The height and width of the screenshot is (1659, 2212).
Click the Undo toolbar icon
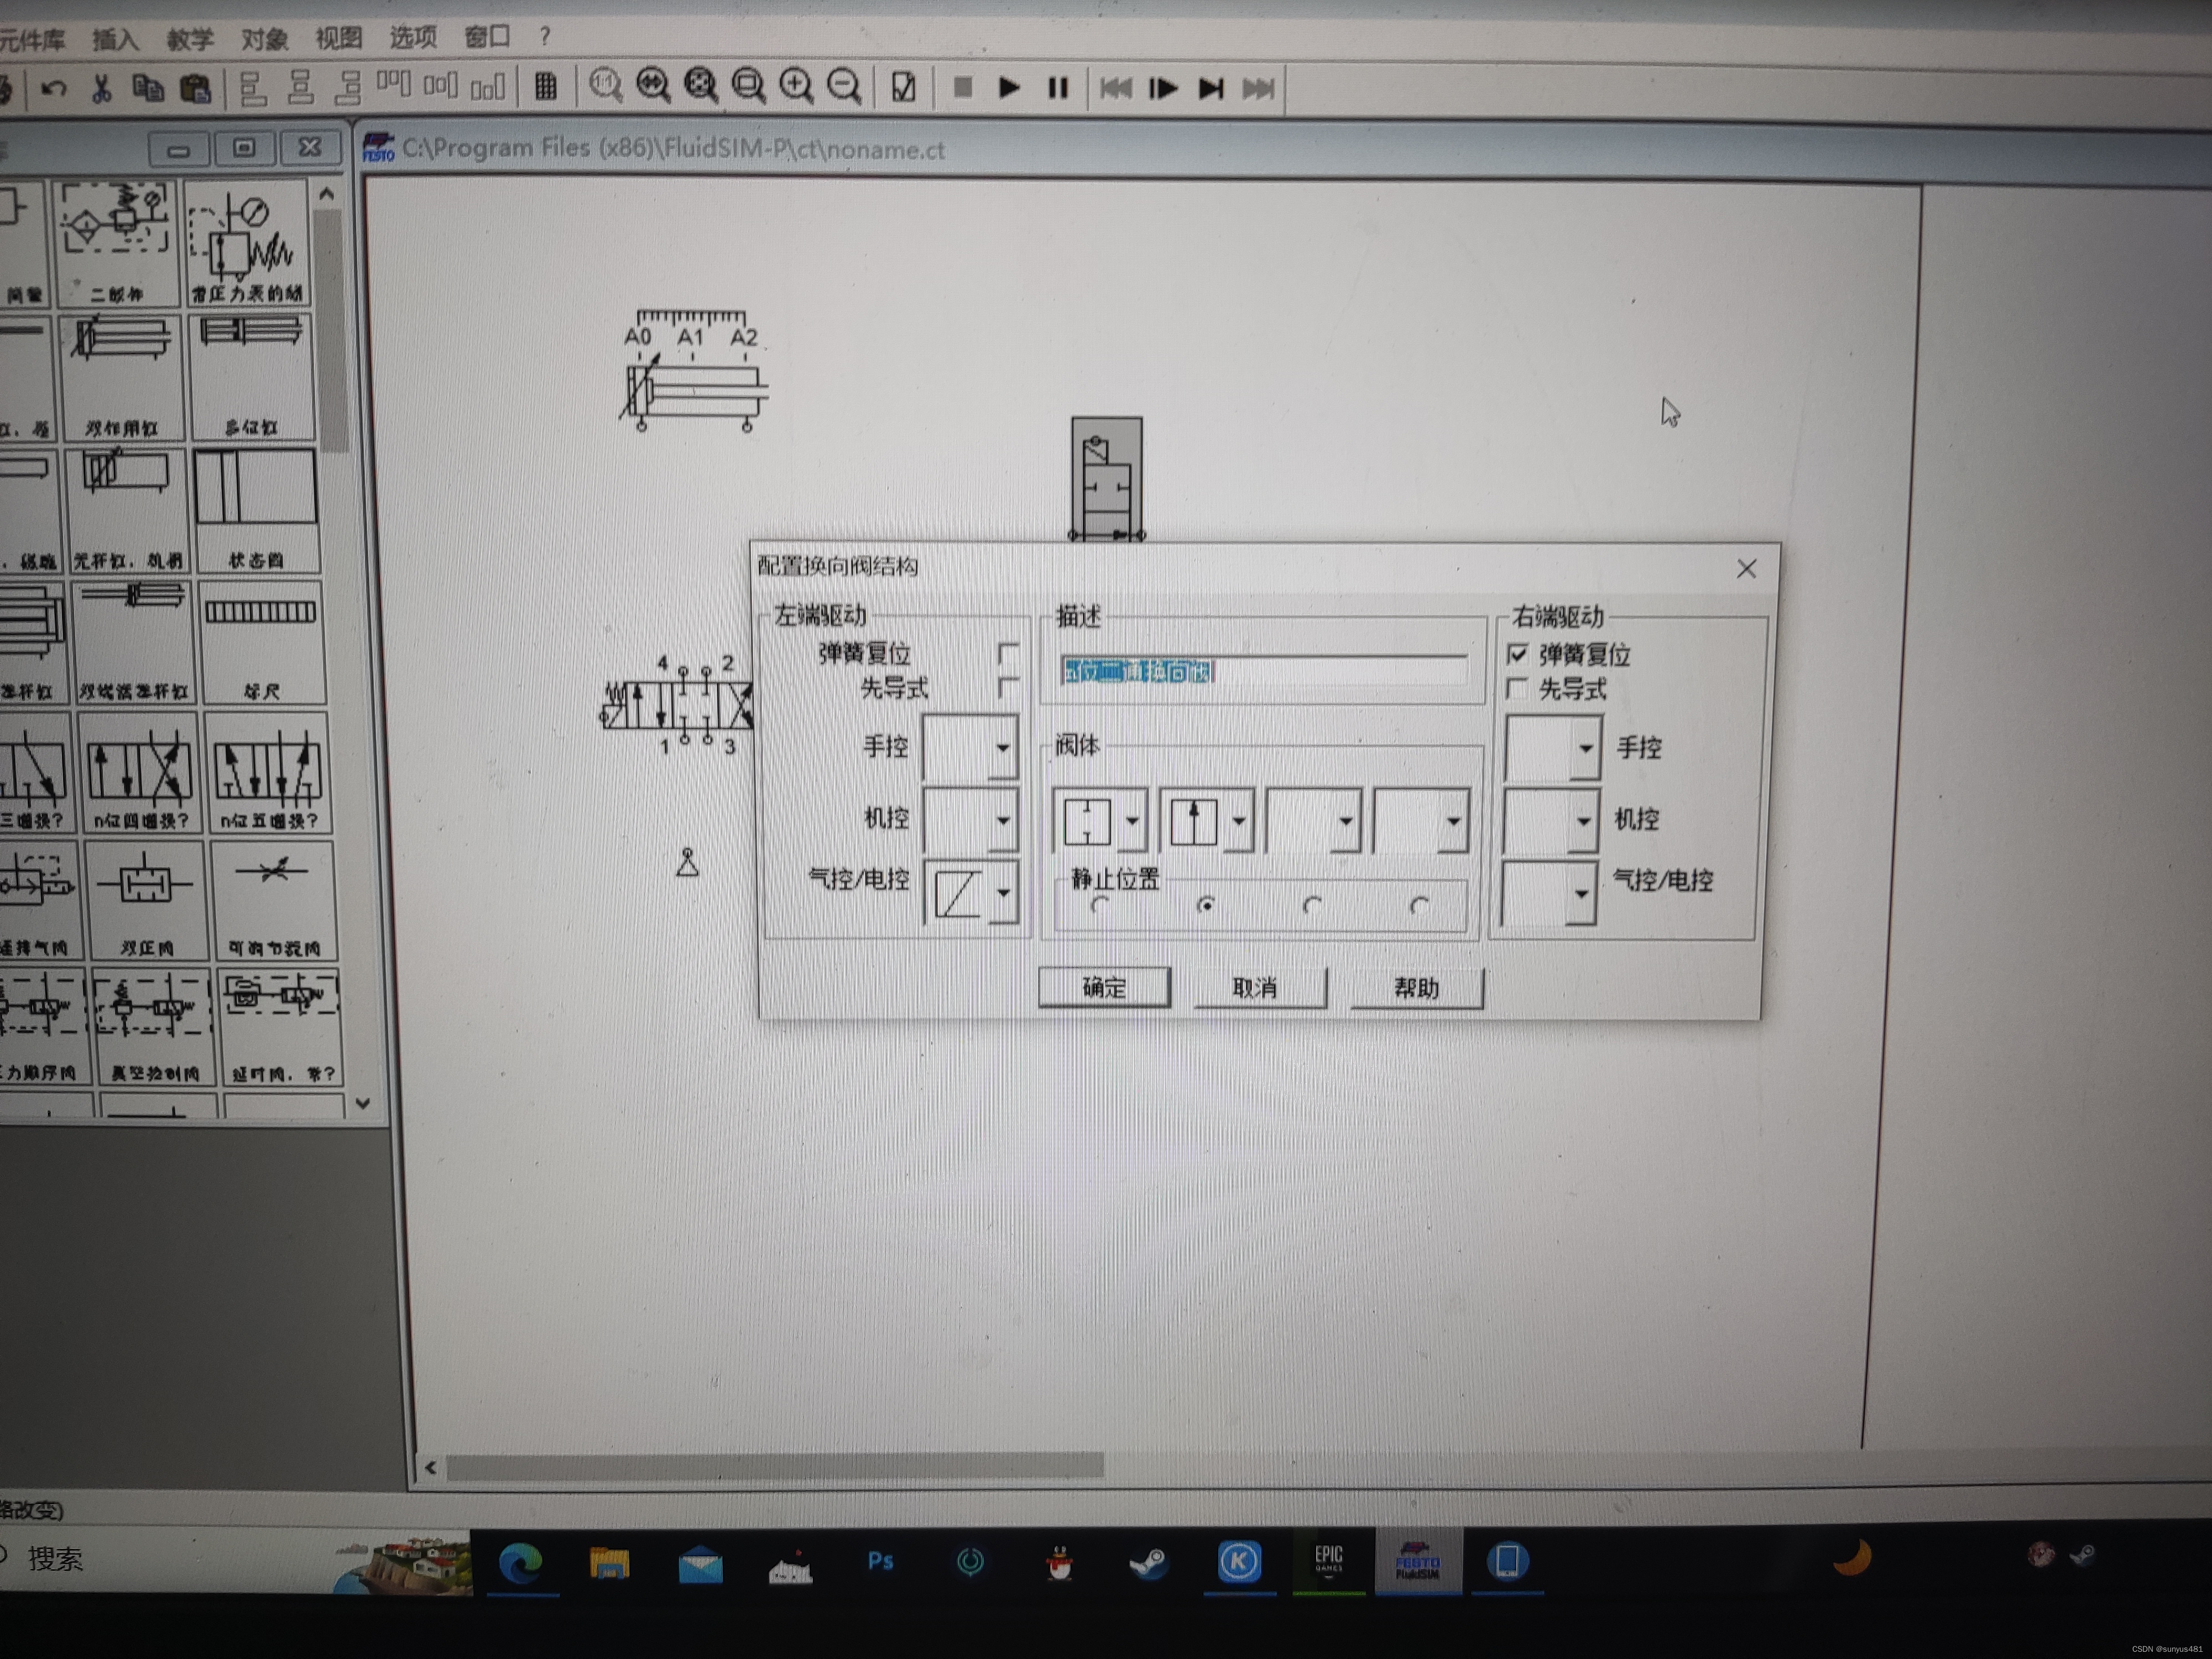(x=54, y=89)
